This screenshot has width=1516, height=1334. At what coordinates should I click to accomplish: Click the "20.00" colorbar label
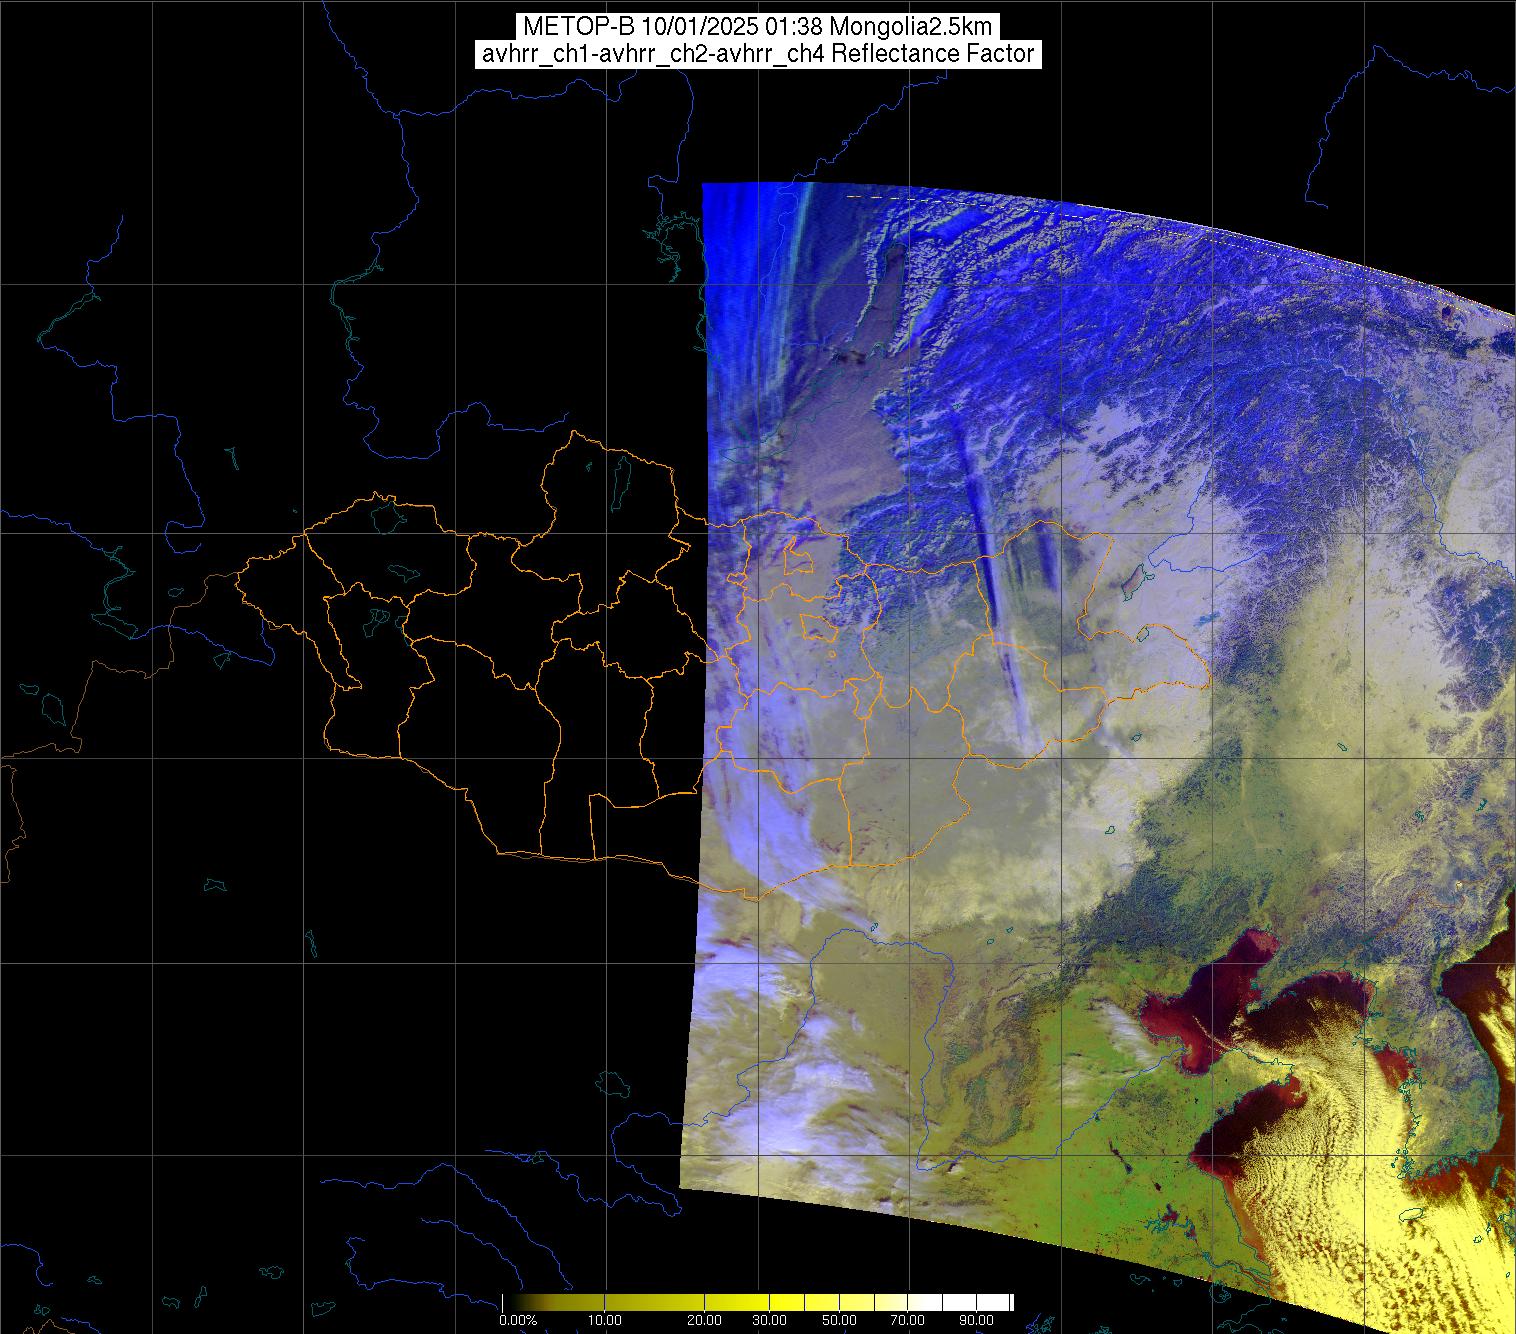pyautogui.click(x=706, y=1322)
